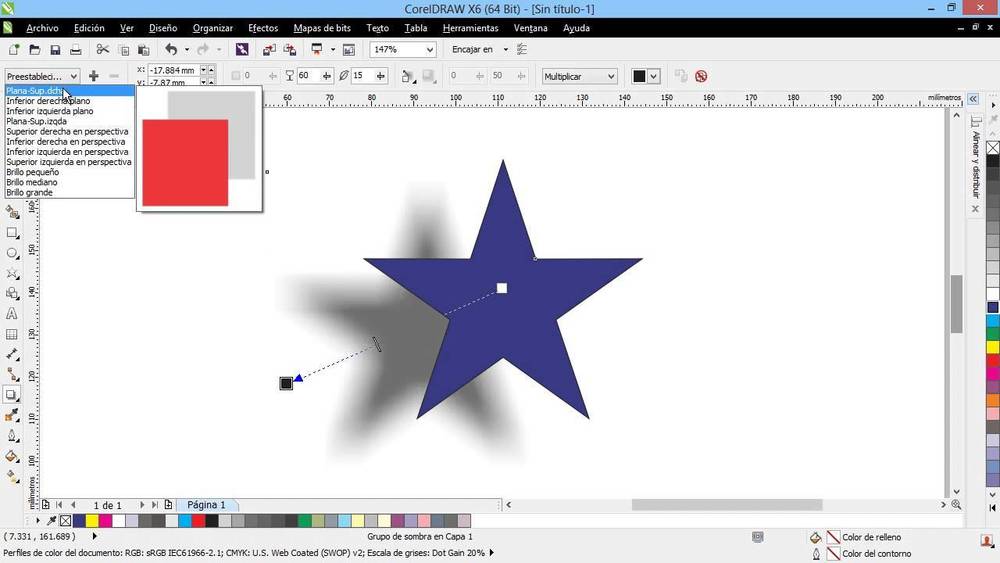Open the Efectos menu
Screen dimensions: 1000x563
[x=263, y=28]
